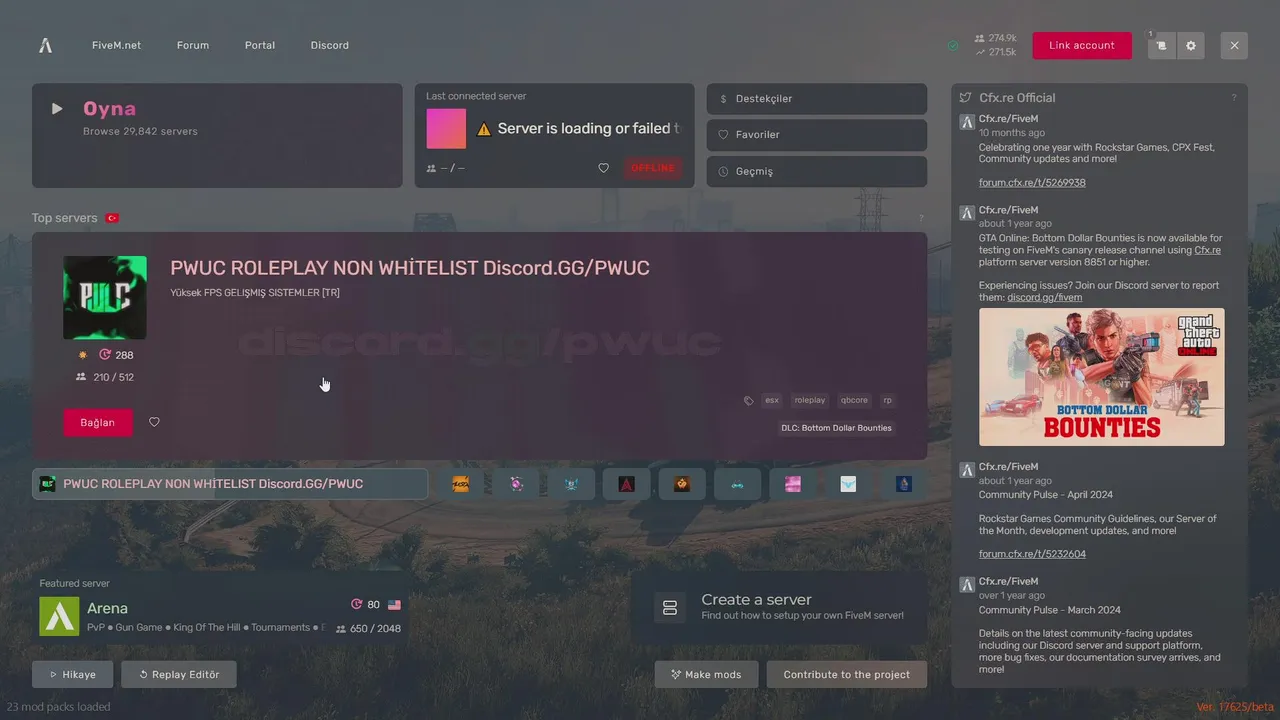Open the Discord menu item

[x=330, y=45]
